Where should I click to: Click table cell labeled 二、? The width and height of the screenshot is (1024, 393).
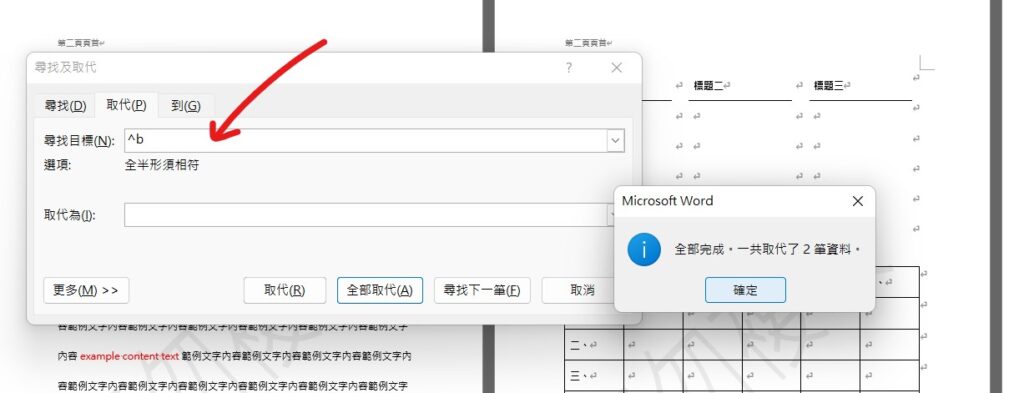click(594, 345)
